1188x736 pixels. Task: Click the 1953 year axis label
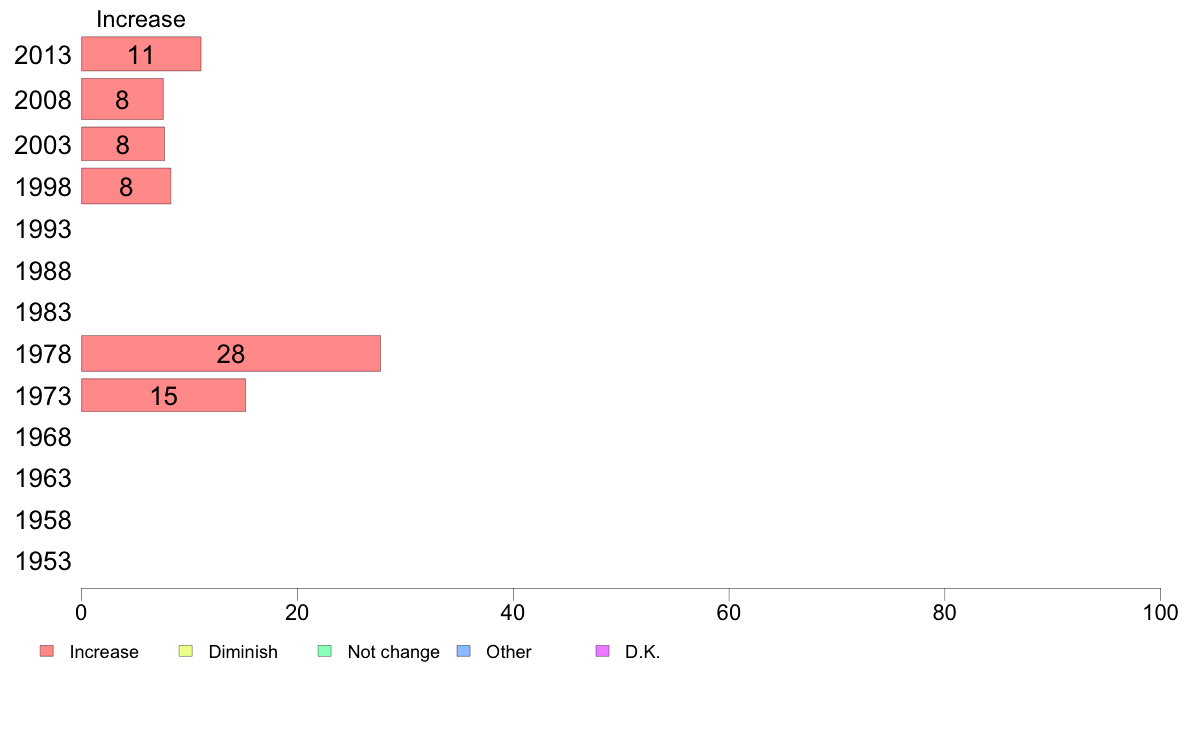click(x=43, y=561)
